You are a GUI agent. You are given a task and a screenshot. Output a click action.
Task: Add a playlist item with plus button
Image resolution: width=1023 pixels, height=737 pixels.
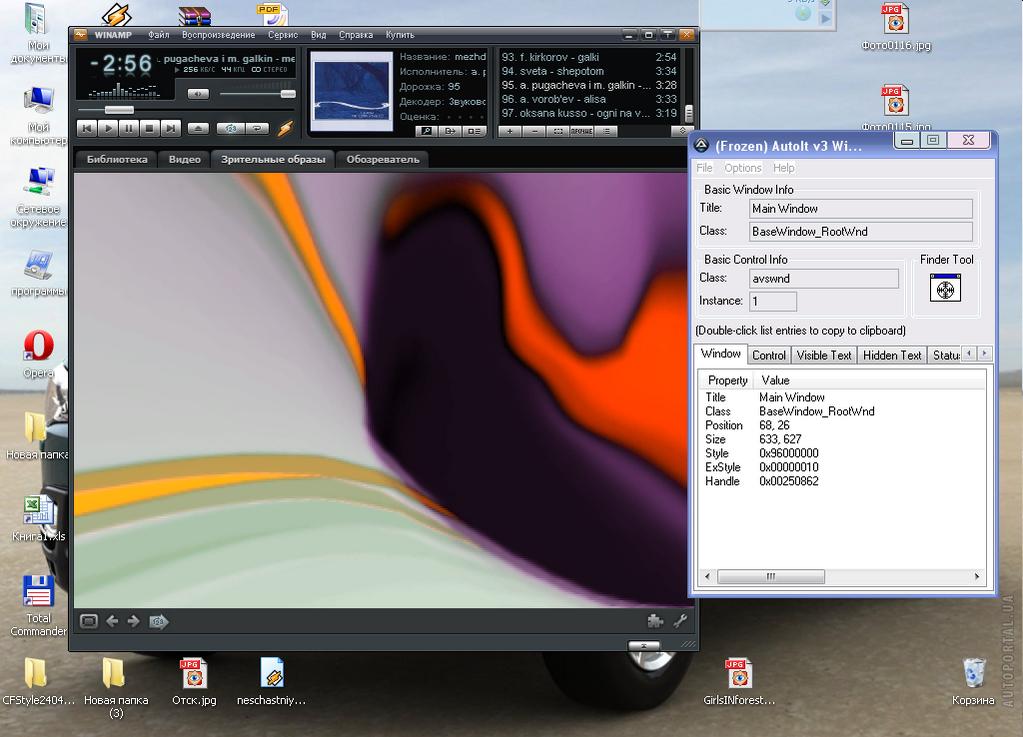510,131
